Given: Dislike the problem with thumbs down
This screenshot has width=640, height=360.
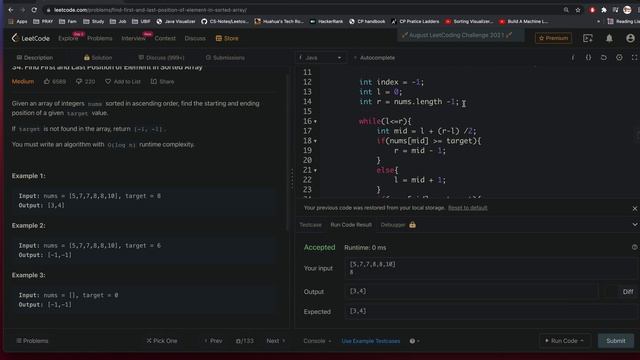Looking at the screenshot, I should (79, 82).
